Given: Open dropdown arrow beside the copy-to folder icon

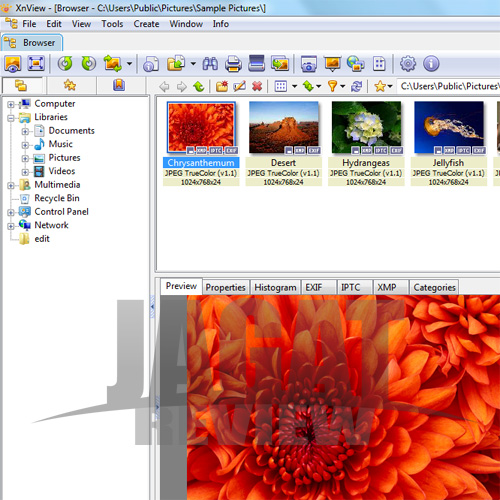Looking at the screenshot, I should coord(193,63).
